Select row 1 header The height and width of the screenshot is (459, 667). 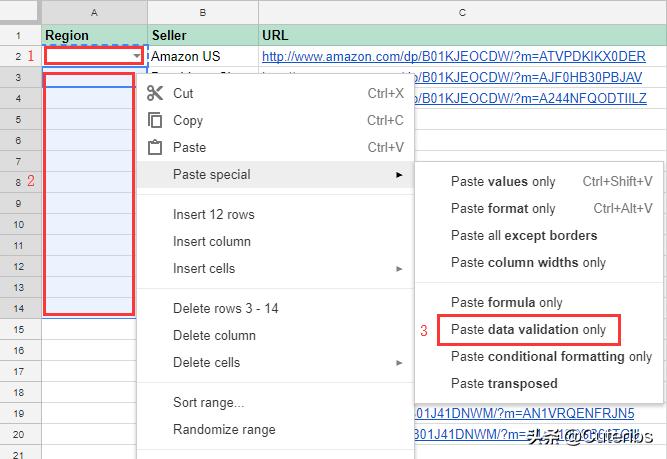[x=18, y=35]
